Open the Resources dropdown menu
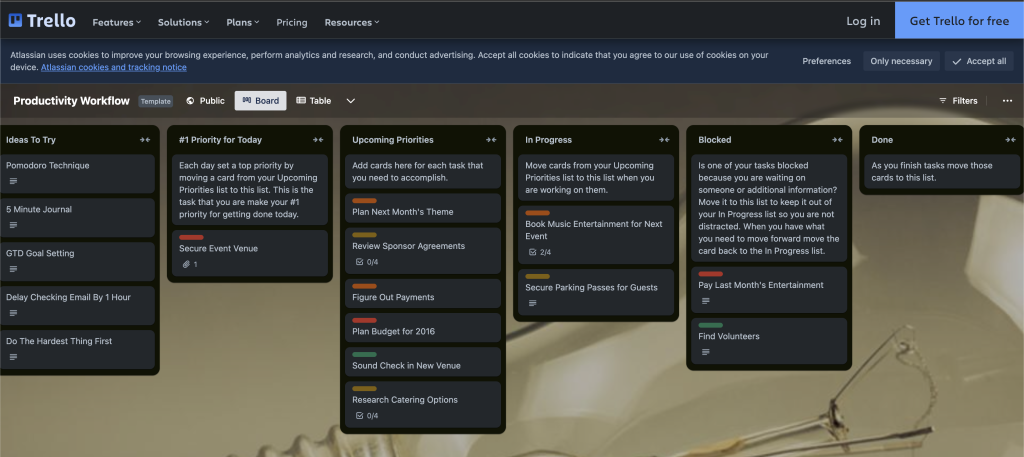This screenshot has height=457, width=1024. point(352,22)
